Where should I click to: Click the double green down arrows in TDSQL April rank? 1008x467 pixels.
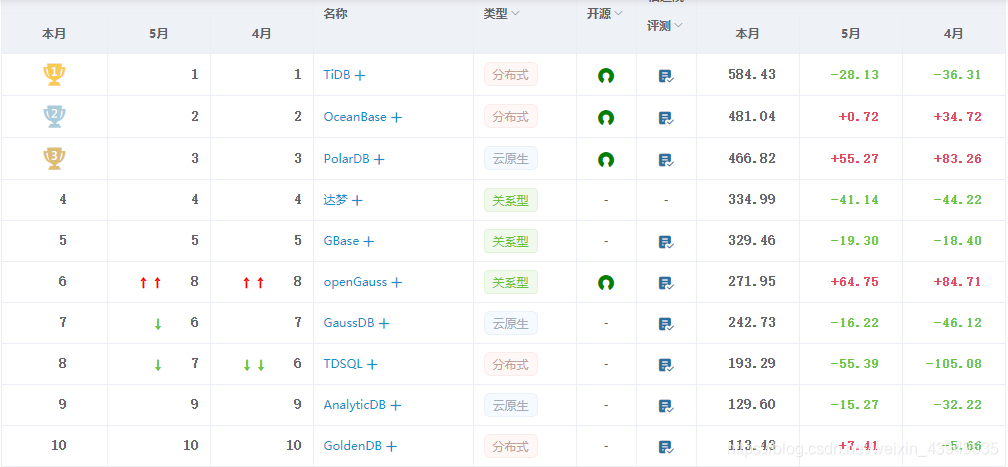click(x=254, y=365)
